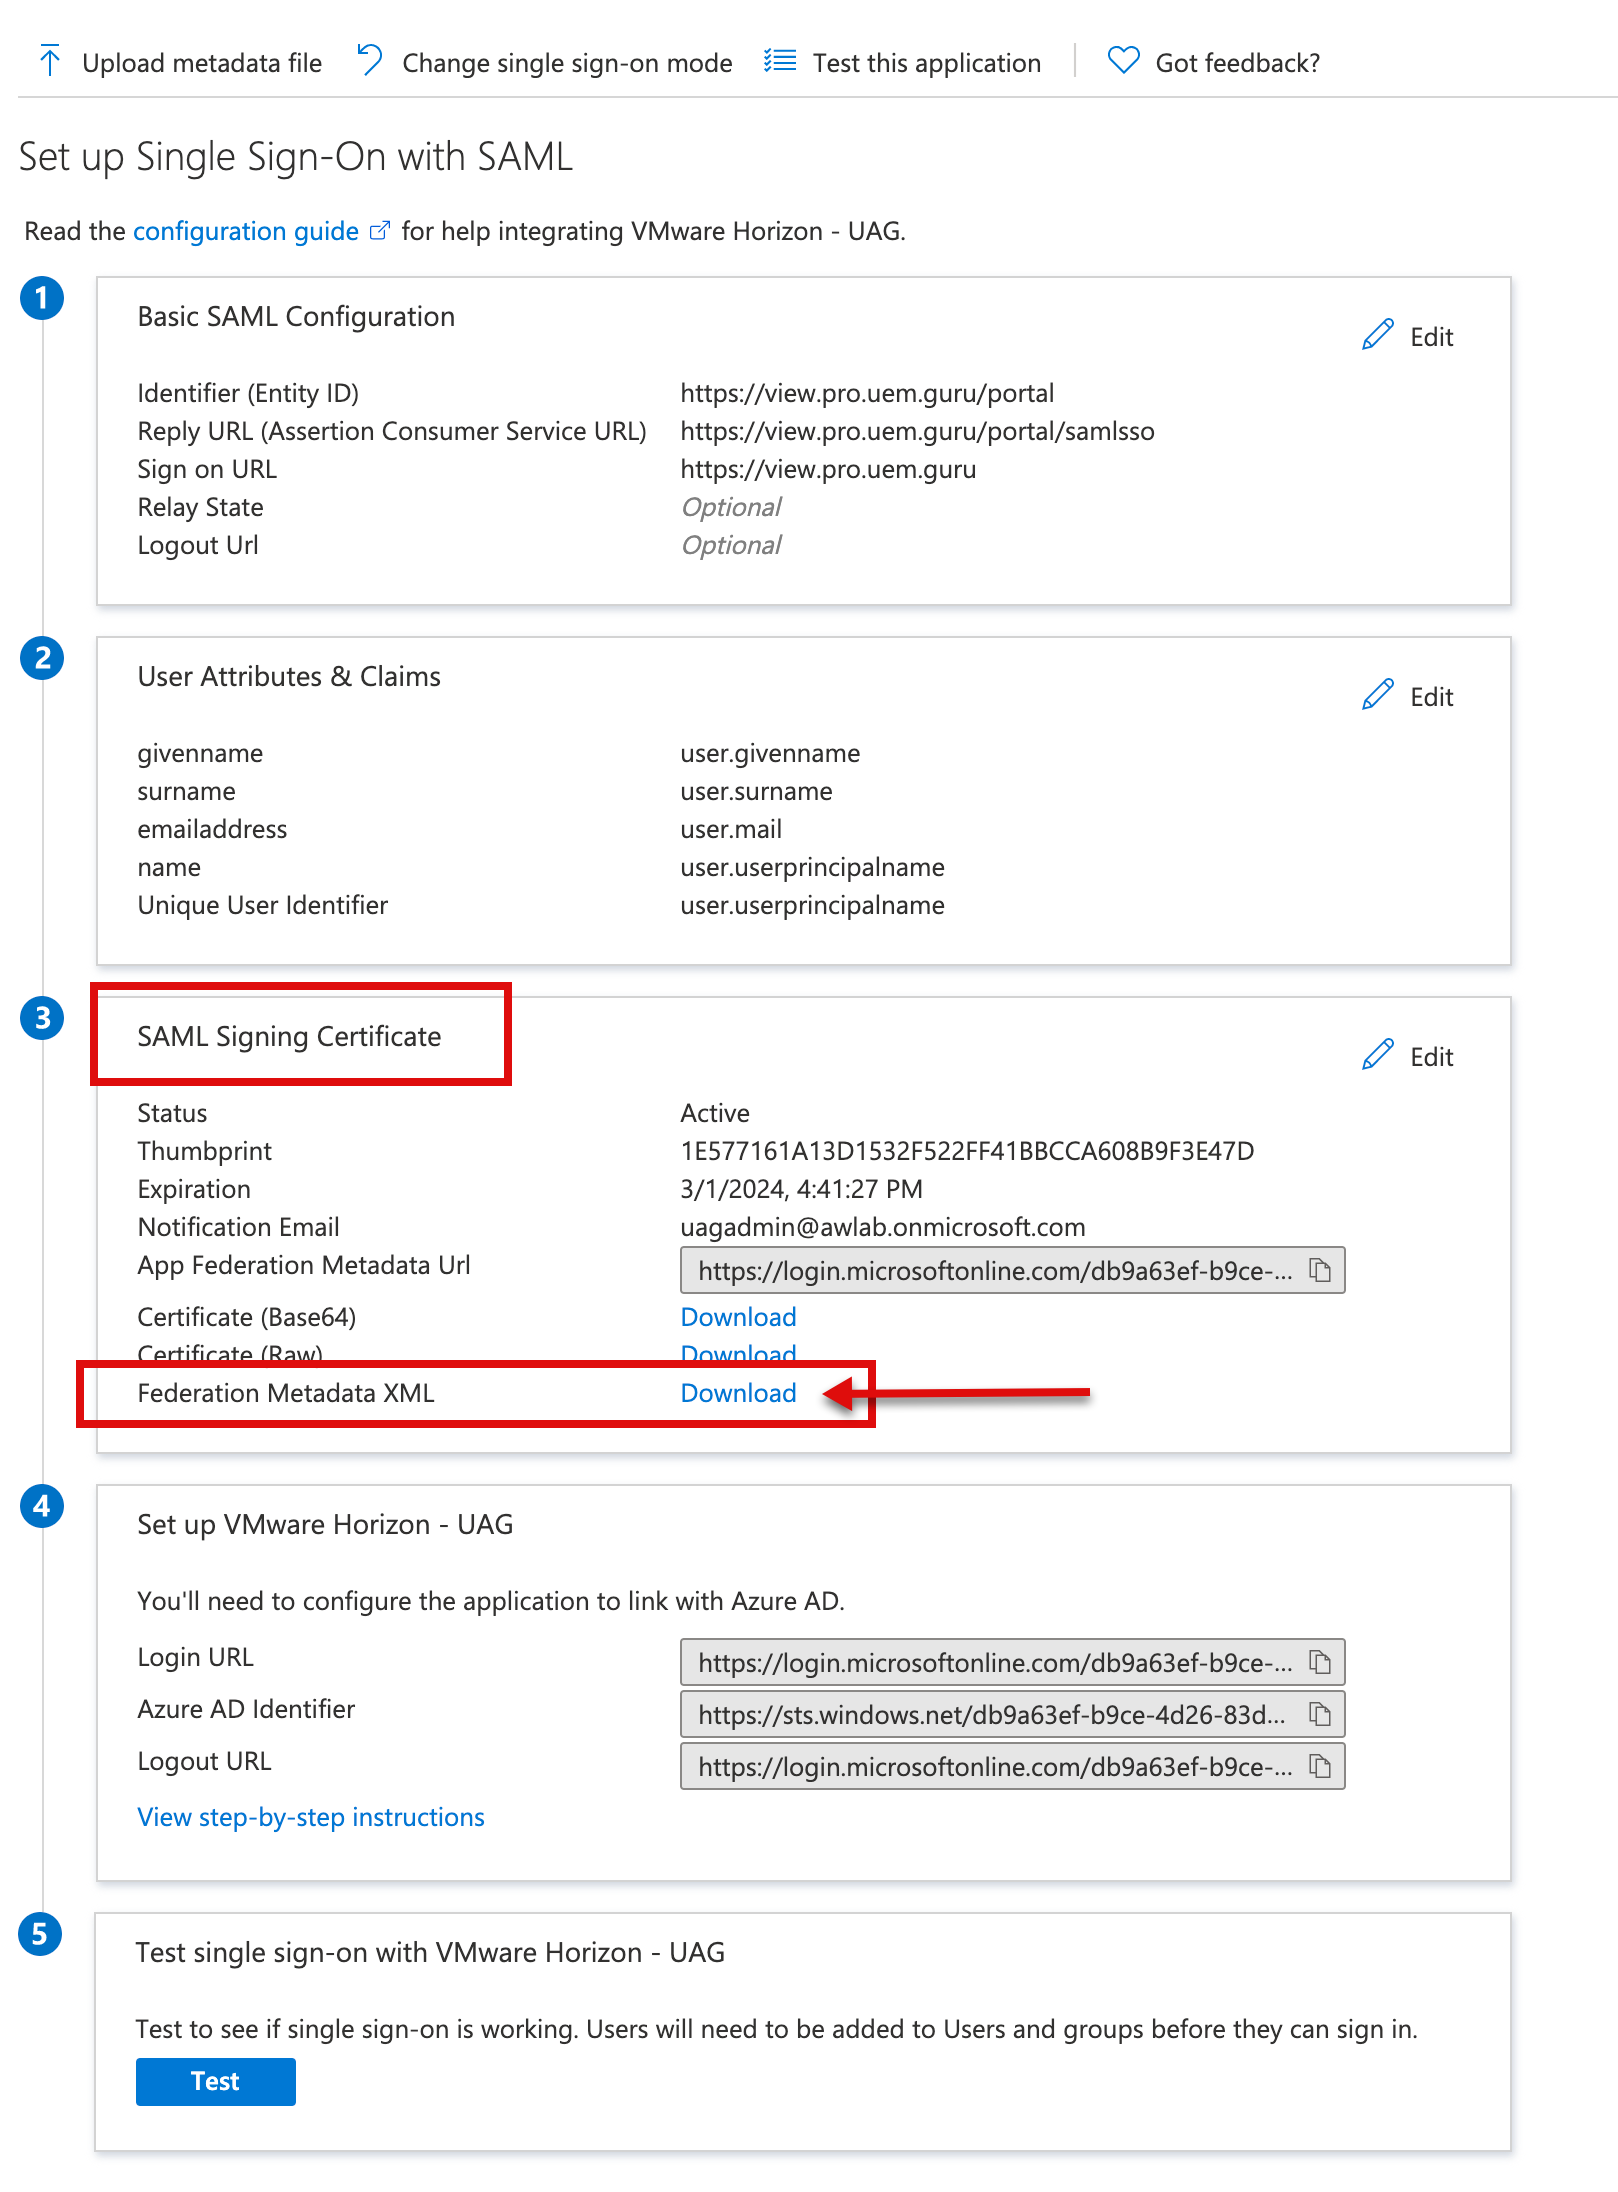
Task: Click the Change single sign-on mode undo icon
Action: pos(370,61)
